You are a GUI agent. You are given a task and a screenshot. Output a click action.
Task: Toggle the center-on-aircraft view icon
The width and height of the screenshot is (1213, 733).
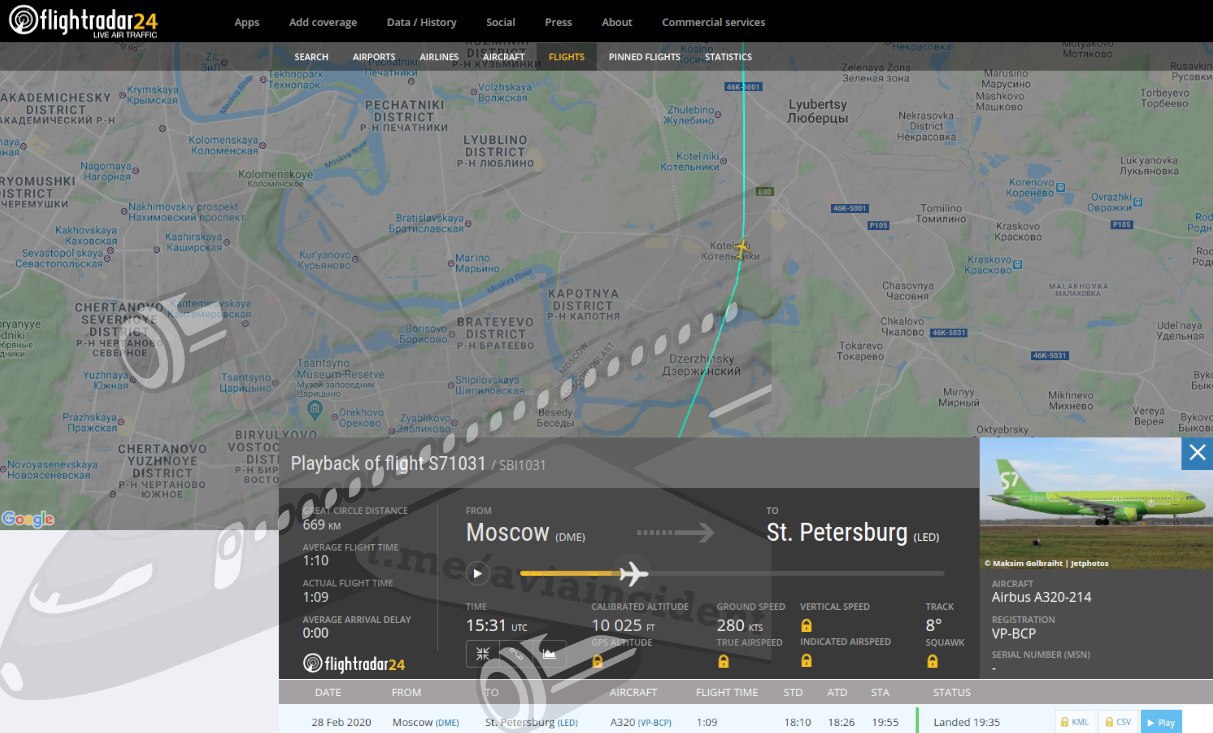click(483, 654)
